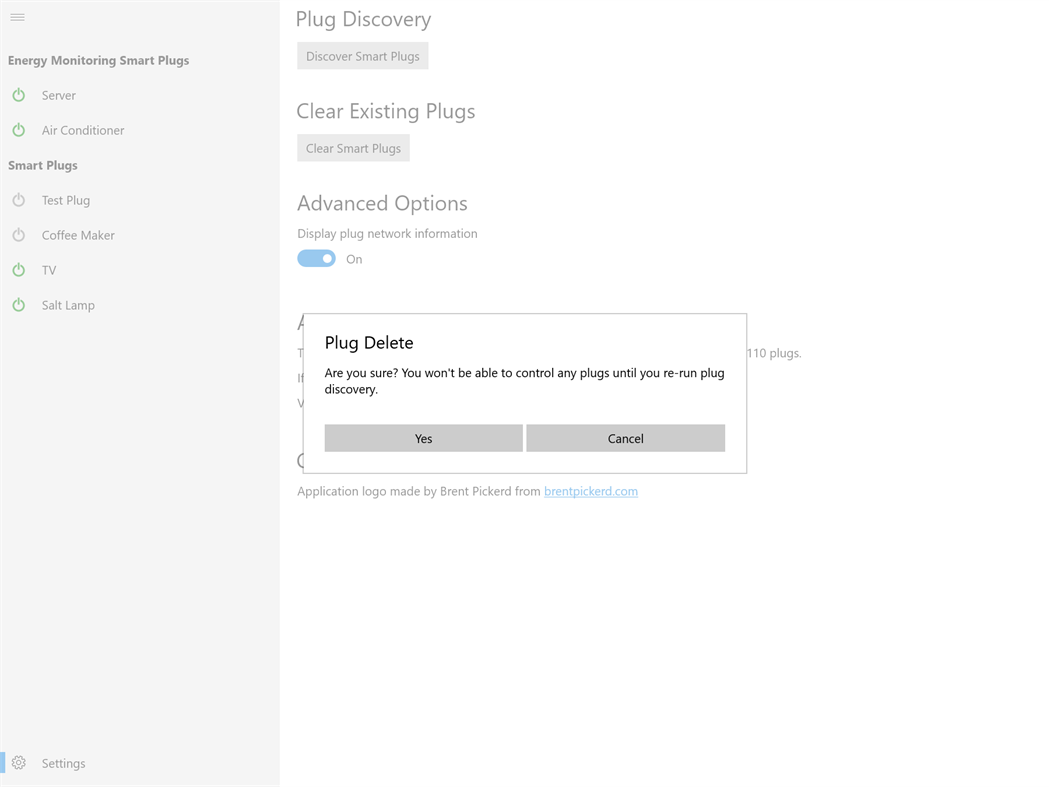
Task: Open the brentpickerd.com link
Action: [590, 491]
